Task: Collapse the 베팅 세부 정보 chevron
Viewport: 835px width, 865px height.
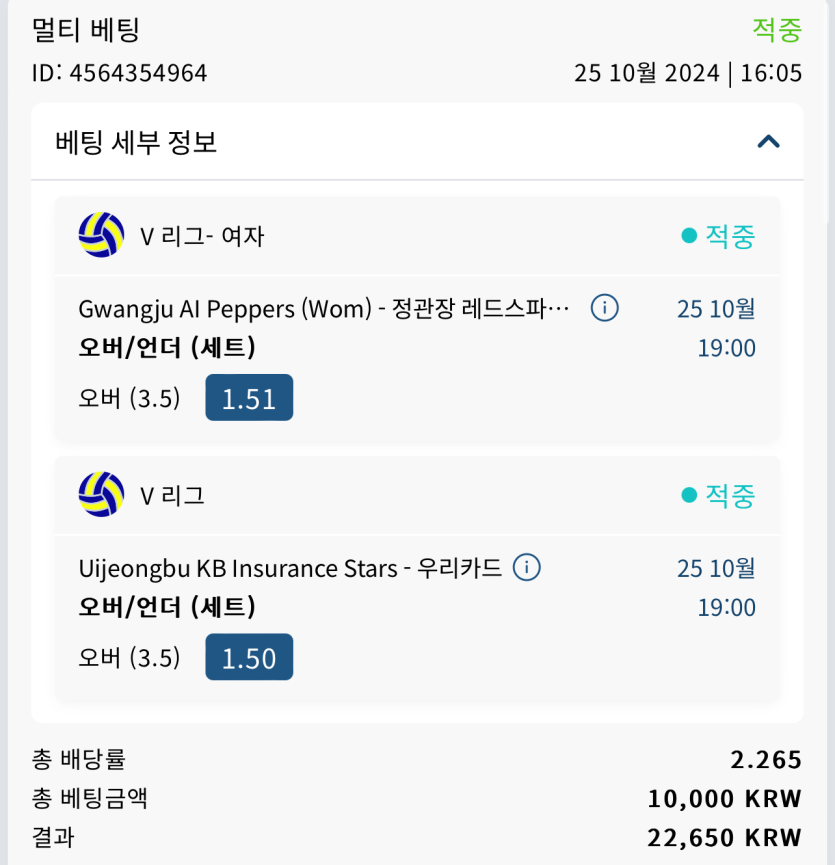Action: click(768, 142)
